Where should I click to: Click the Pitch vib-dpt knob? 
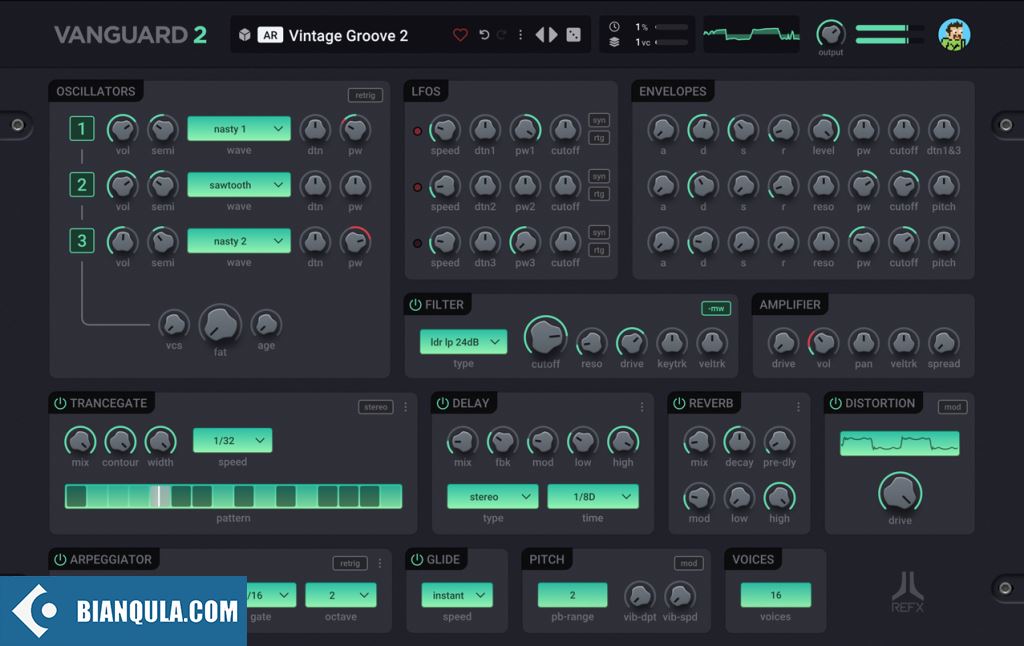click(639, 595)
